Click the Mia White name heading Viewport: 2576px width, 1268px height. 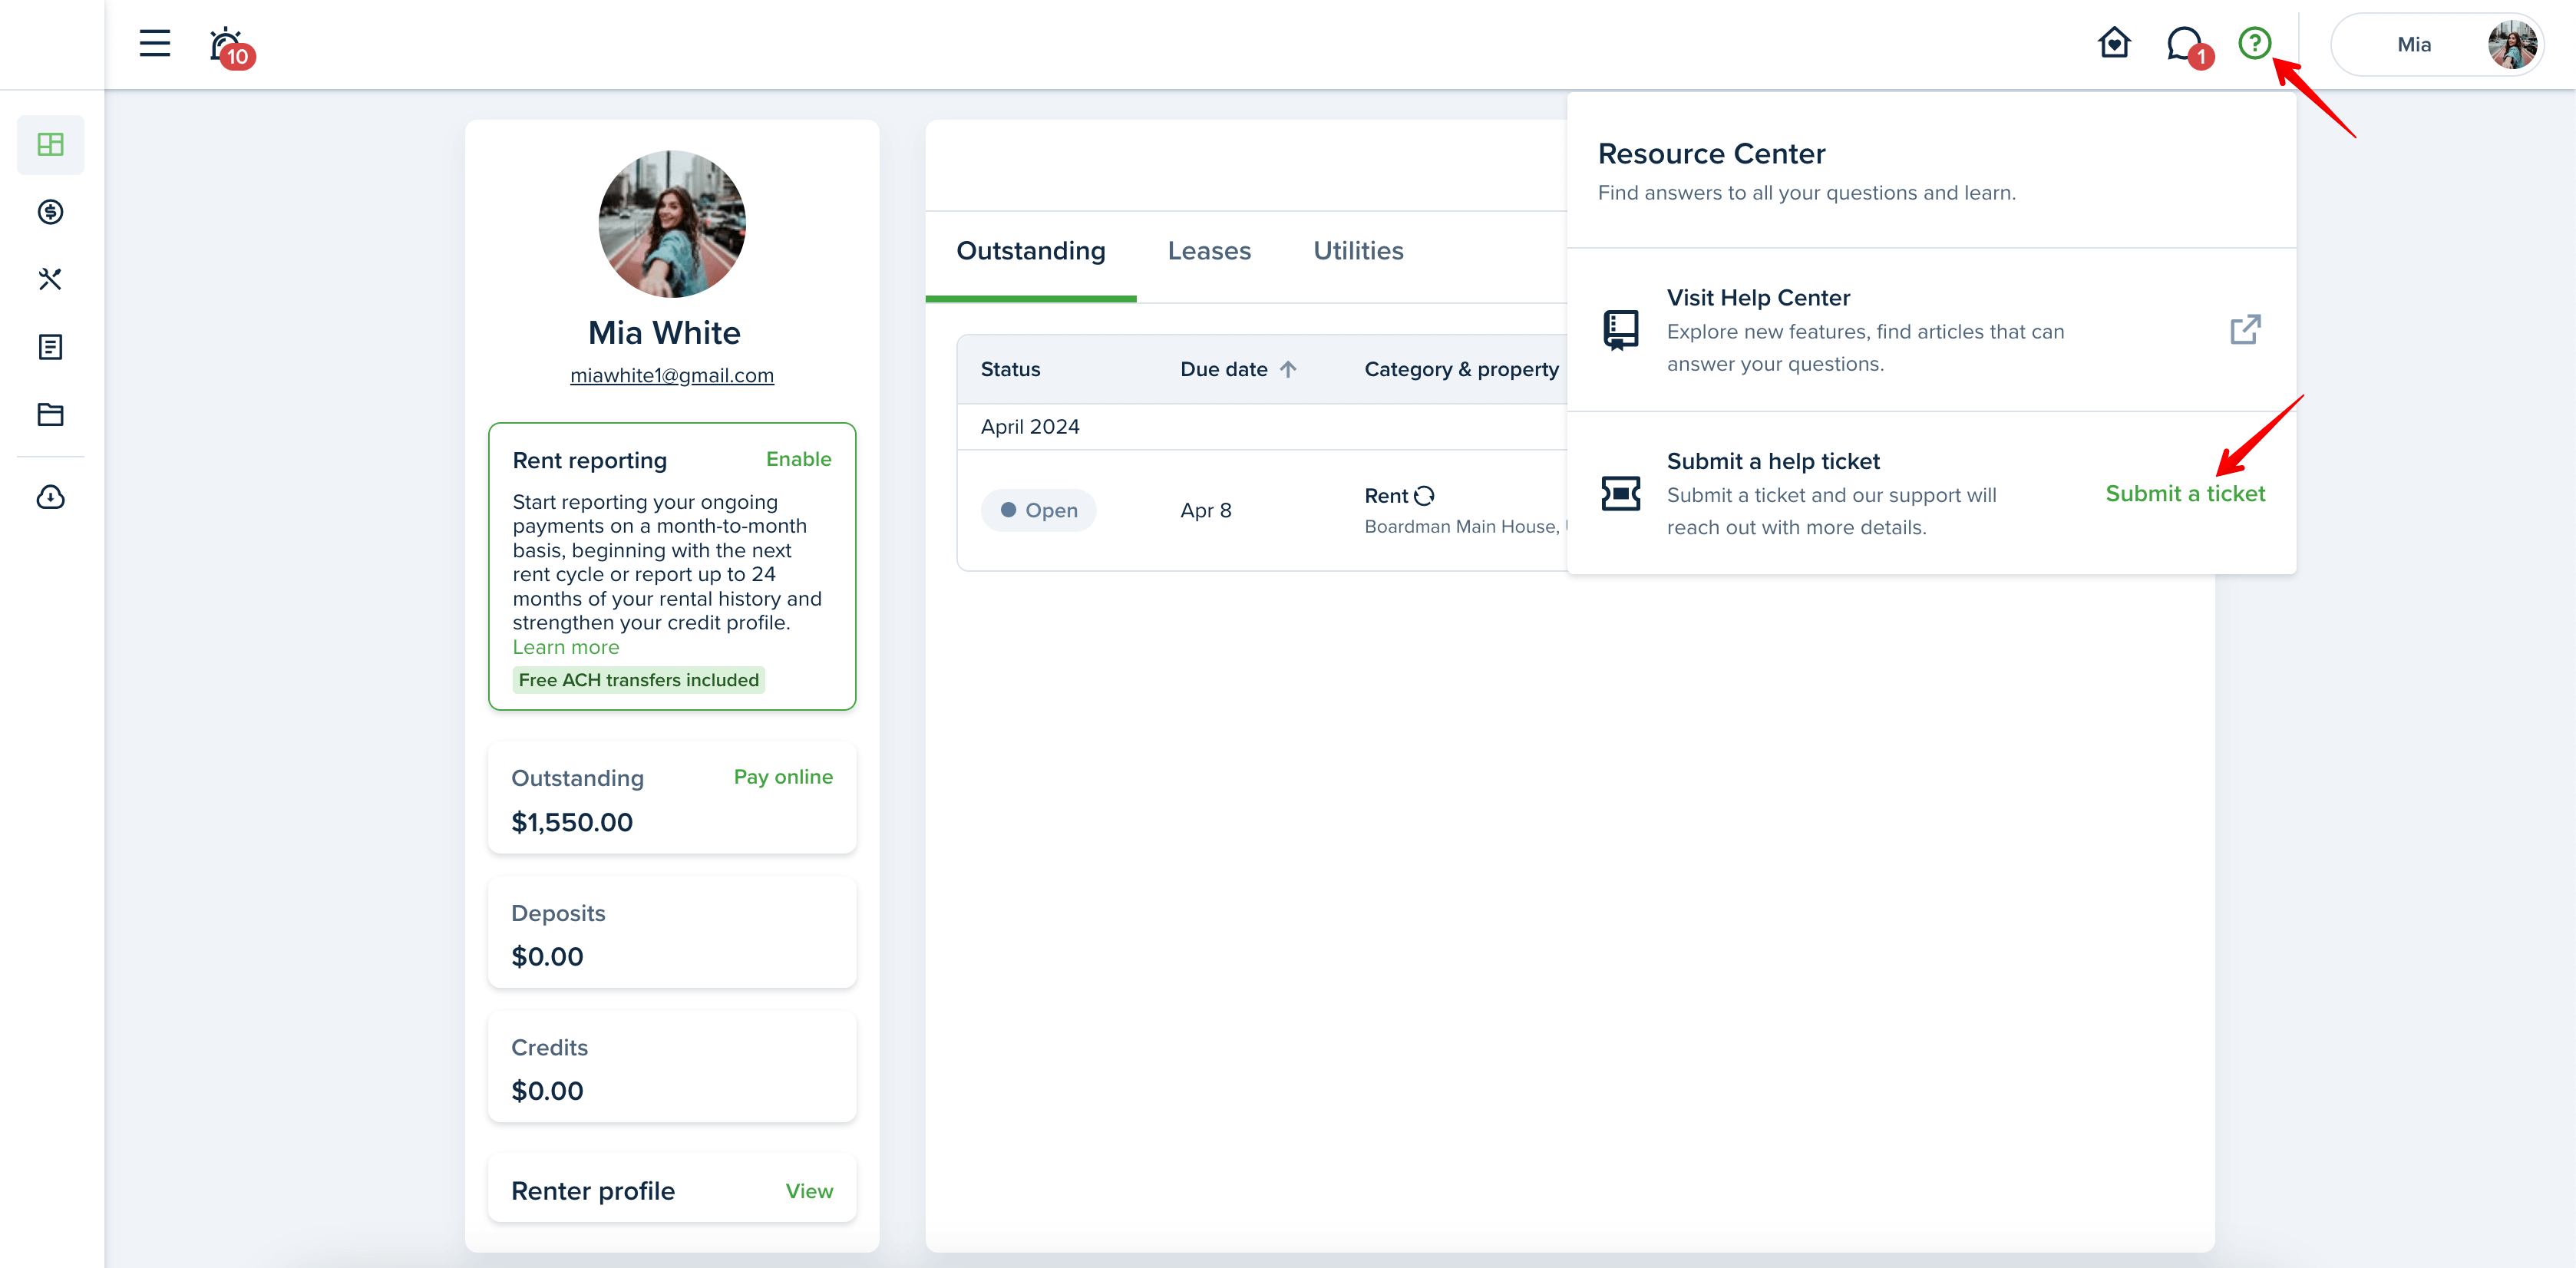[664, 333]
